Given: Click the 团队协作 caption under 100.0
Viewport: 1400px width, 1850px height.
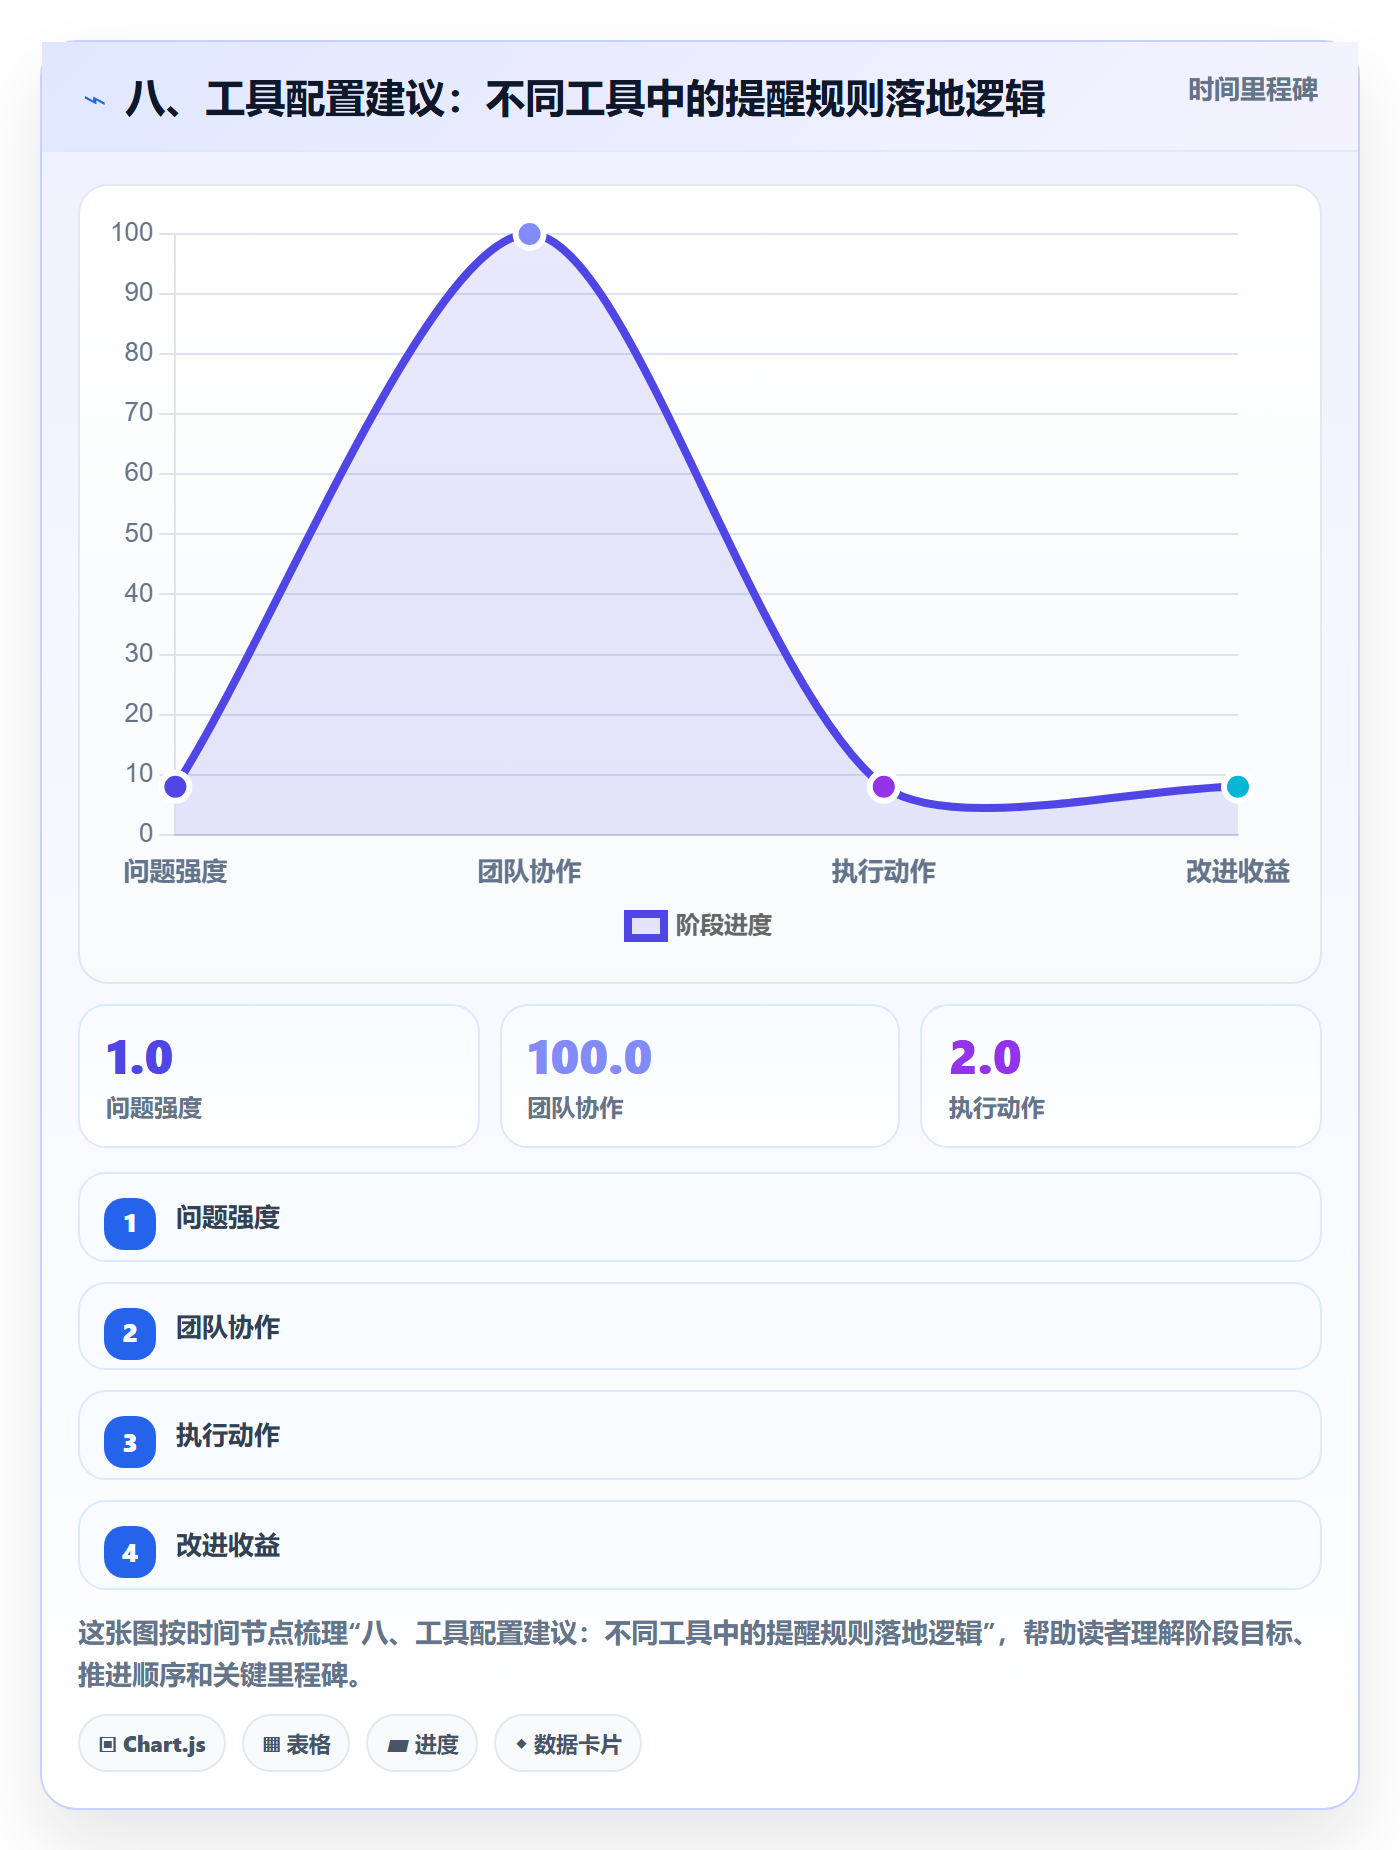Looking at the screenshot, I should [x=575, y=1108].
